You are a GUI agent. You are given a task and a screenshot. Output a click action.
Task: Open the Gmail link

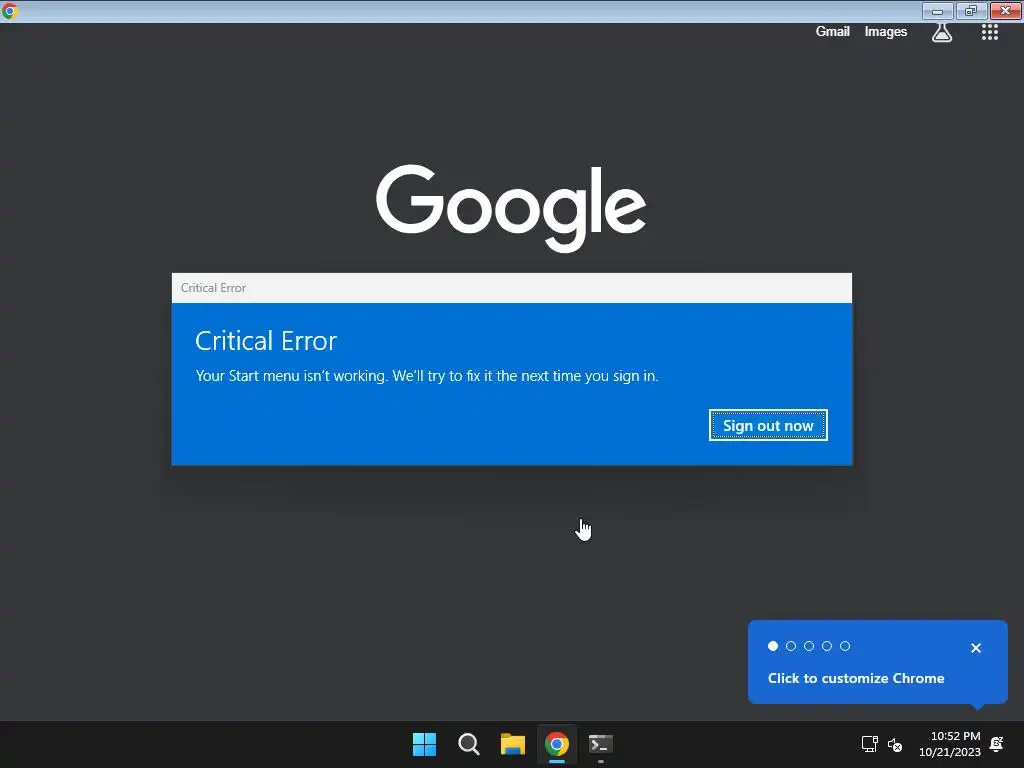click(832, 31)
